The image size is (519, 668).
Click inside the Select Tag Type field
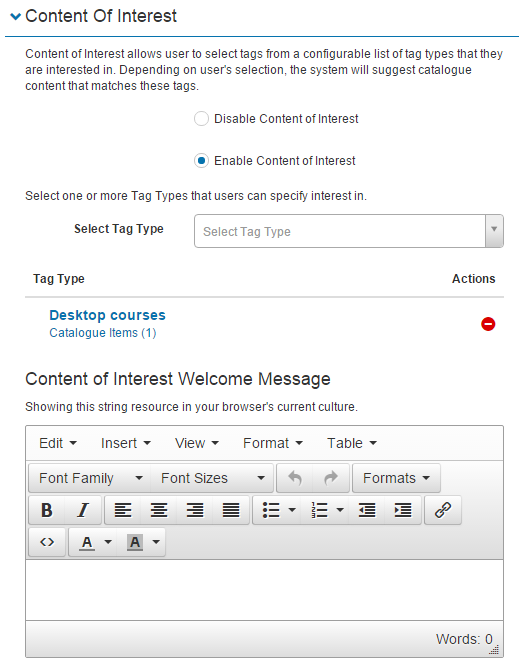pyautogui.click(x=340, y=231)
